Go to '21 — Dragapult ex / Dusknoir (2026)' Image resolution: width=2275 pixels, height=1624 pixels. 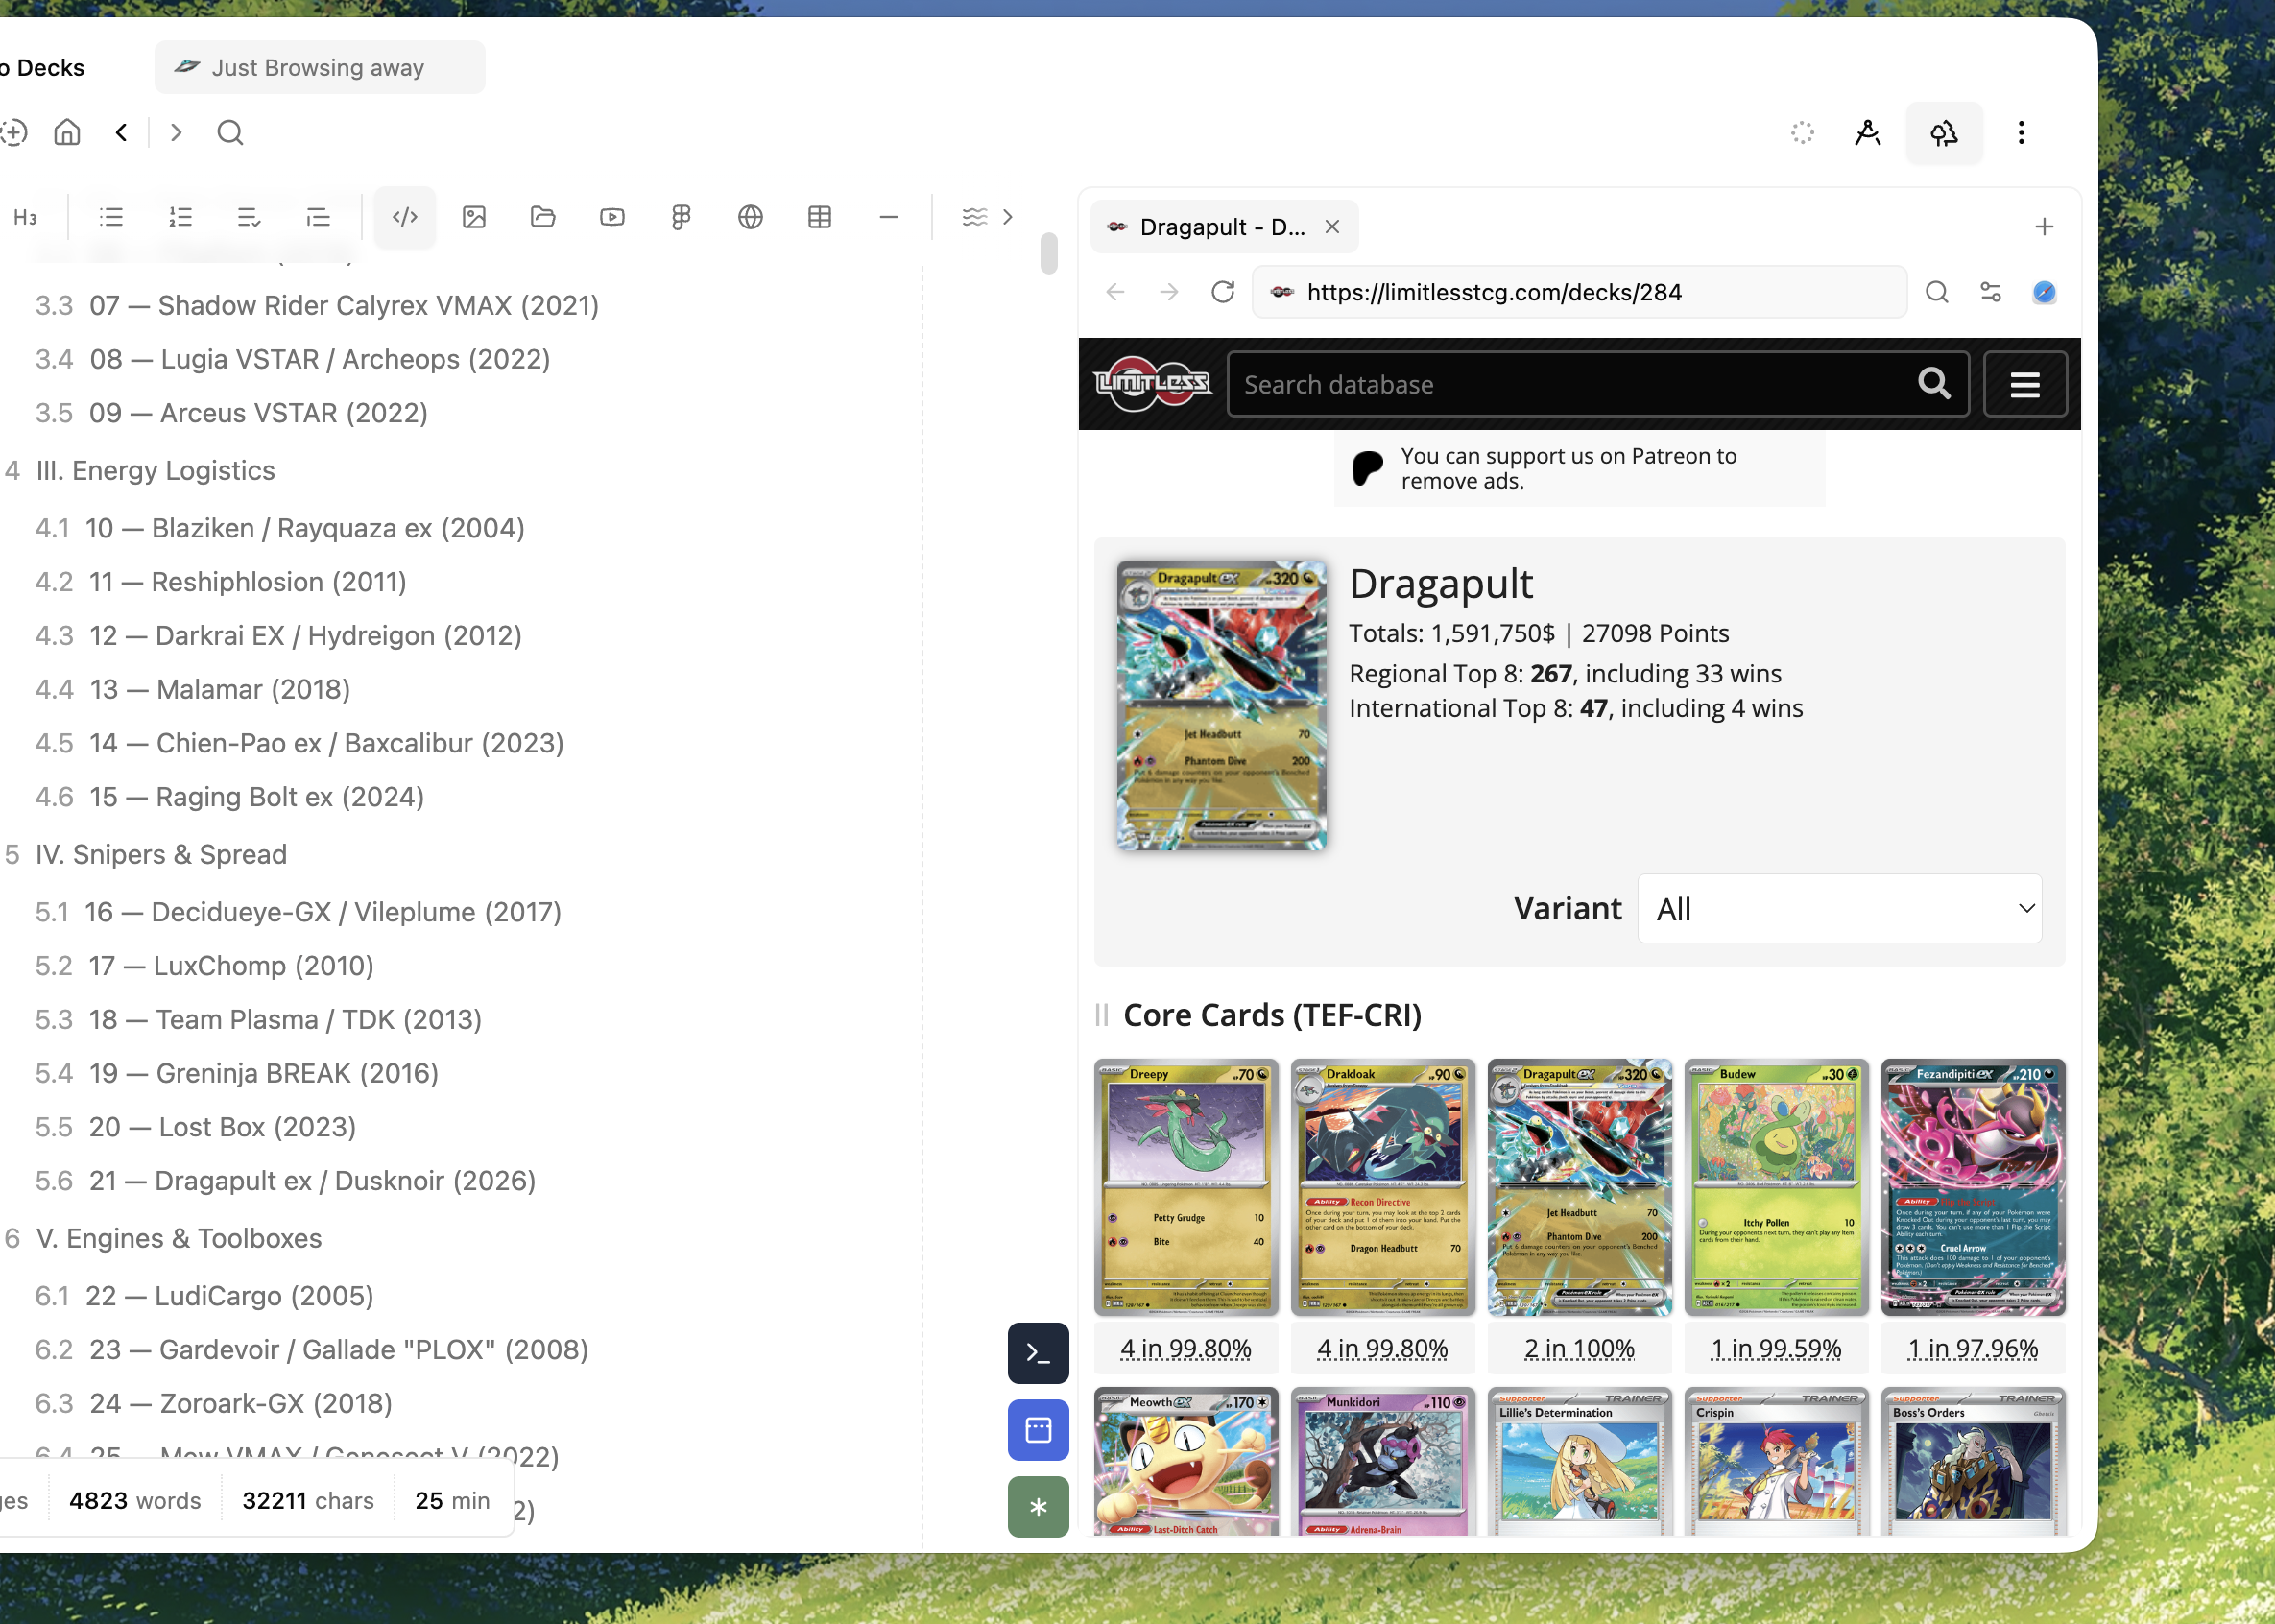312,1181
